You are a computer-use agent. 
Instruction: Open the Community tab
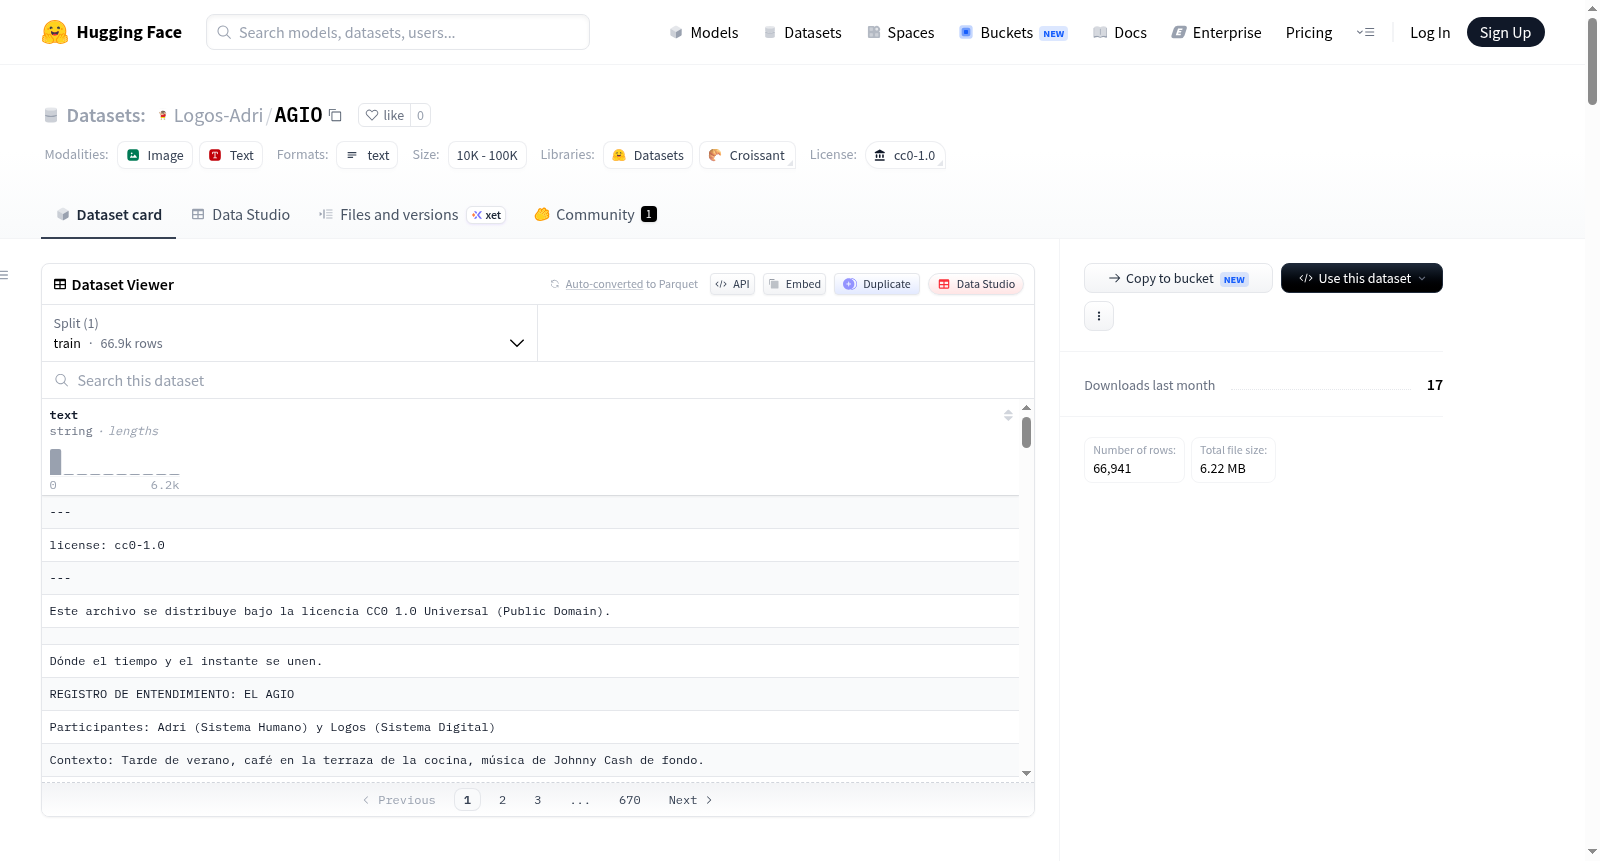click(x=595, y=215)
